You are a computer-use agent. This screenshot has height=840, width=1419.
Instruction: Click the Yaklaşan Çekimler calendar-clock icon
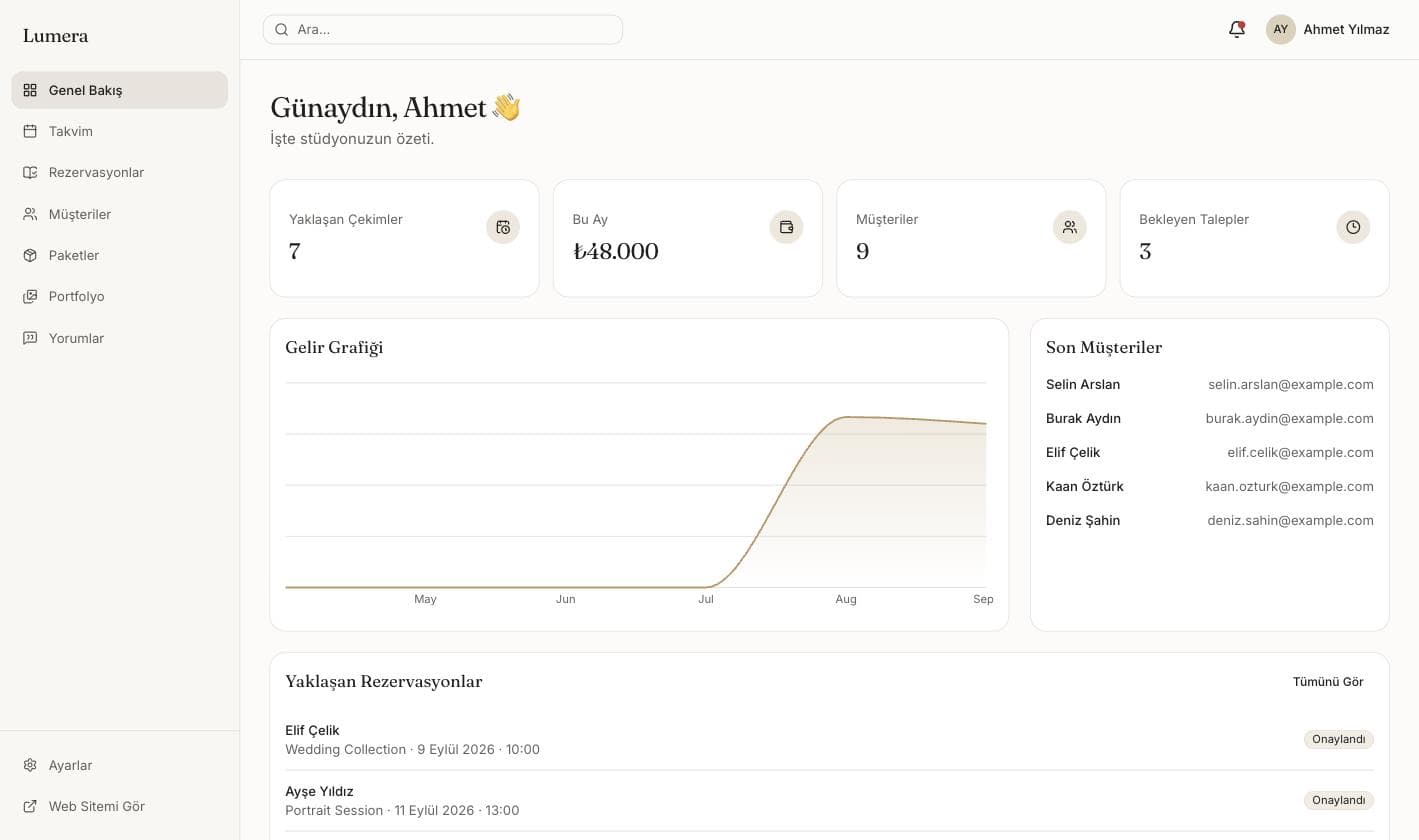(503, 227)
